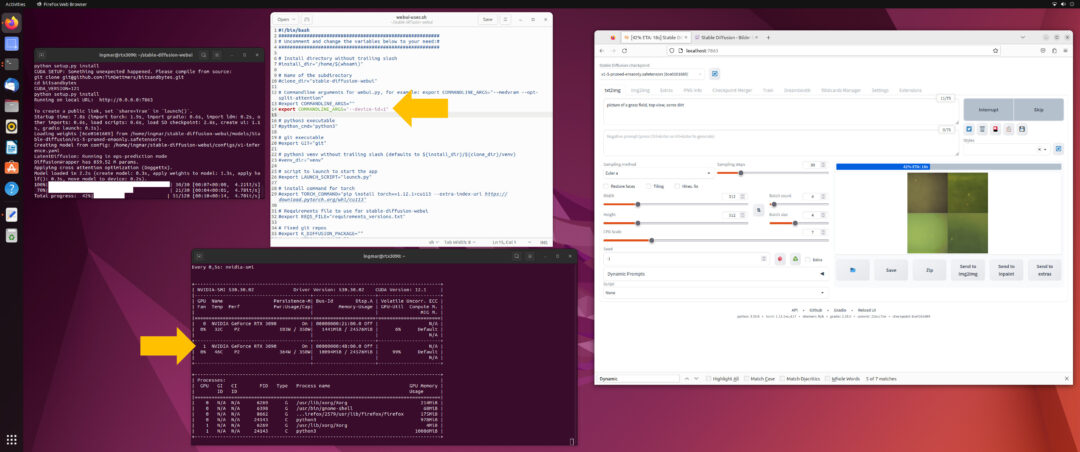Refresh the Stable Diffusion checkpoint list

pos(715,74)
